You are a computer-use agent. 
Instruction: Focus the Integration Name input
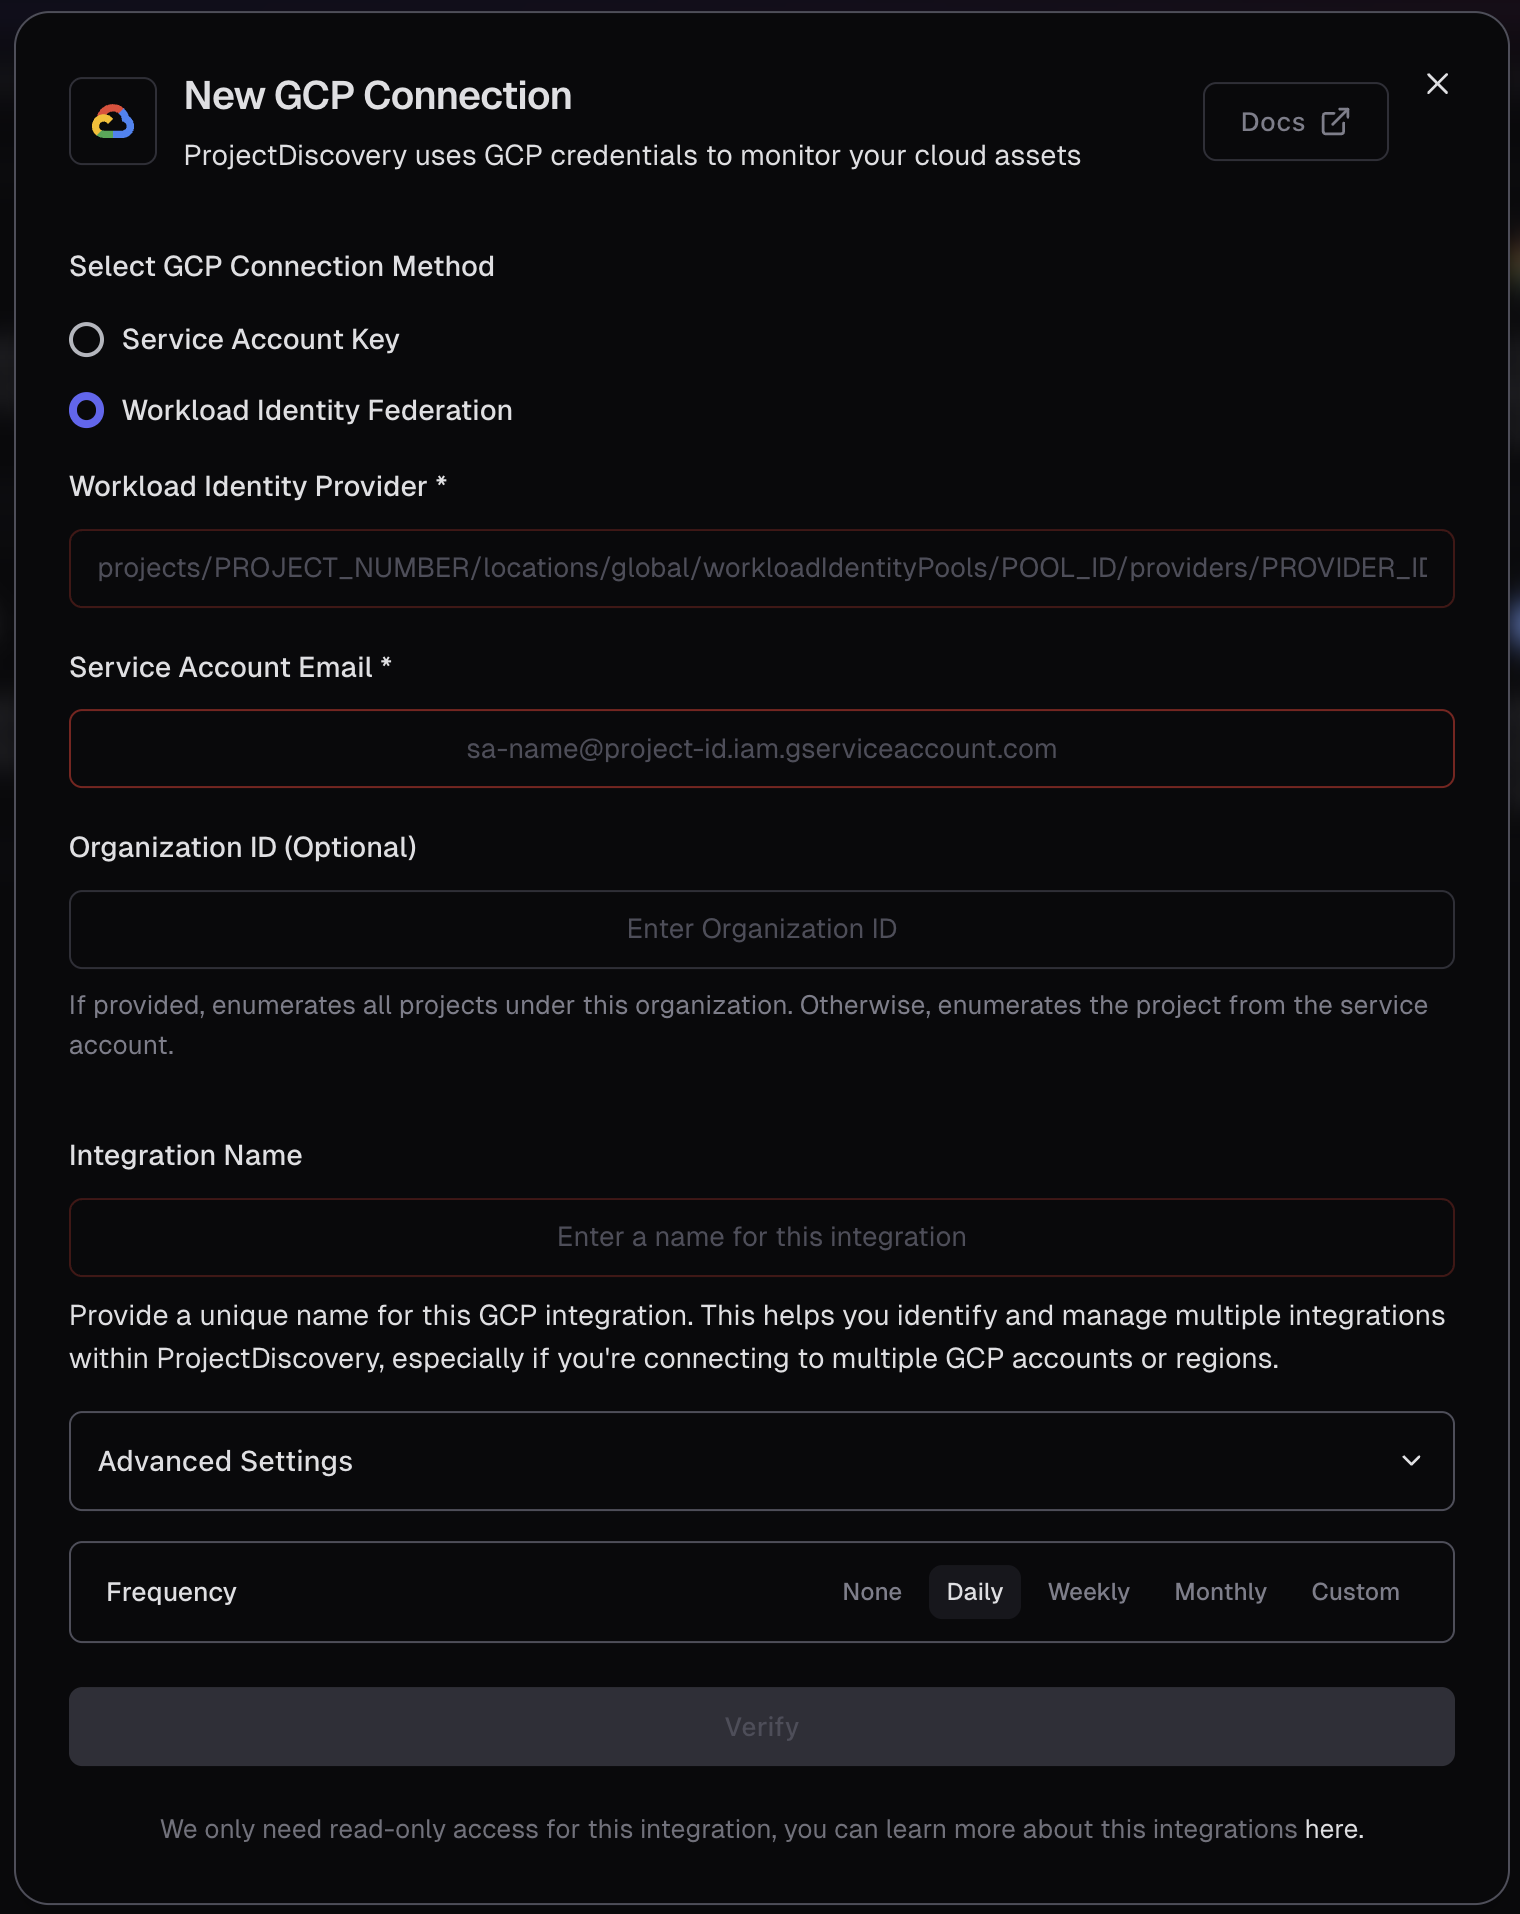pyautogui.click(x=761, y=1237)
